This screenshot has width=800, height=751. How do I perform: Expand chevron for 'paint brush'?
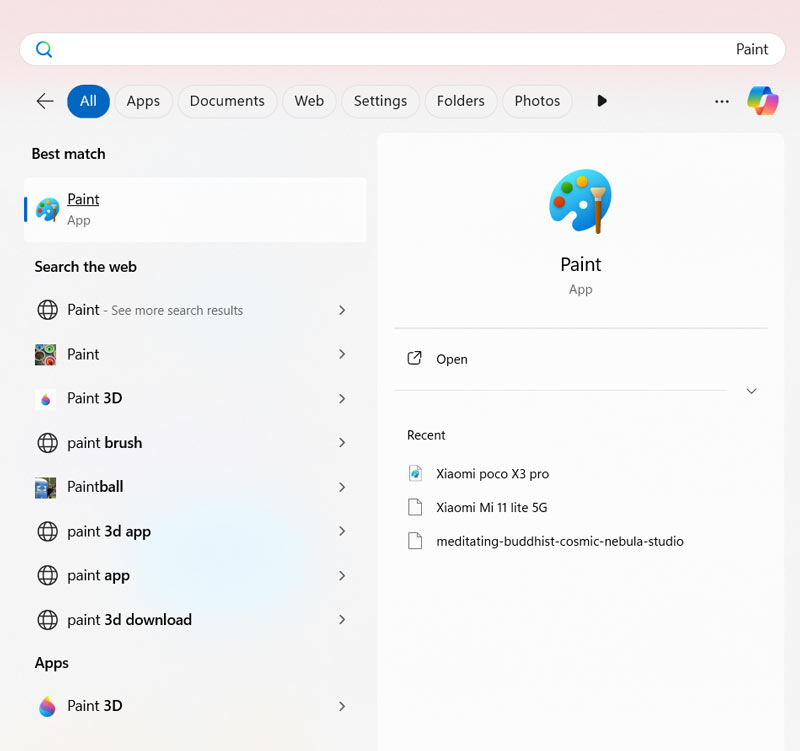(342, 442)
